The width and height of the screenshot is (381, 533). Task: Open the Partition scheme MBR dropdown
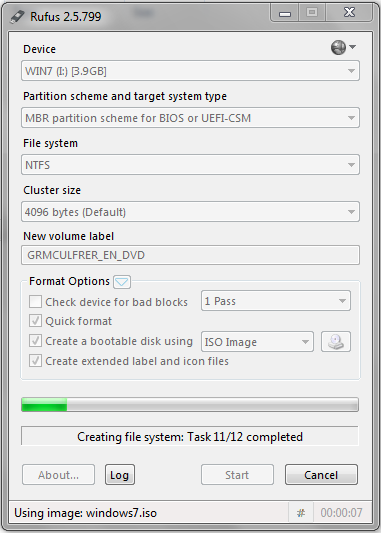coord(190,118)
